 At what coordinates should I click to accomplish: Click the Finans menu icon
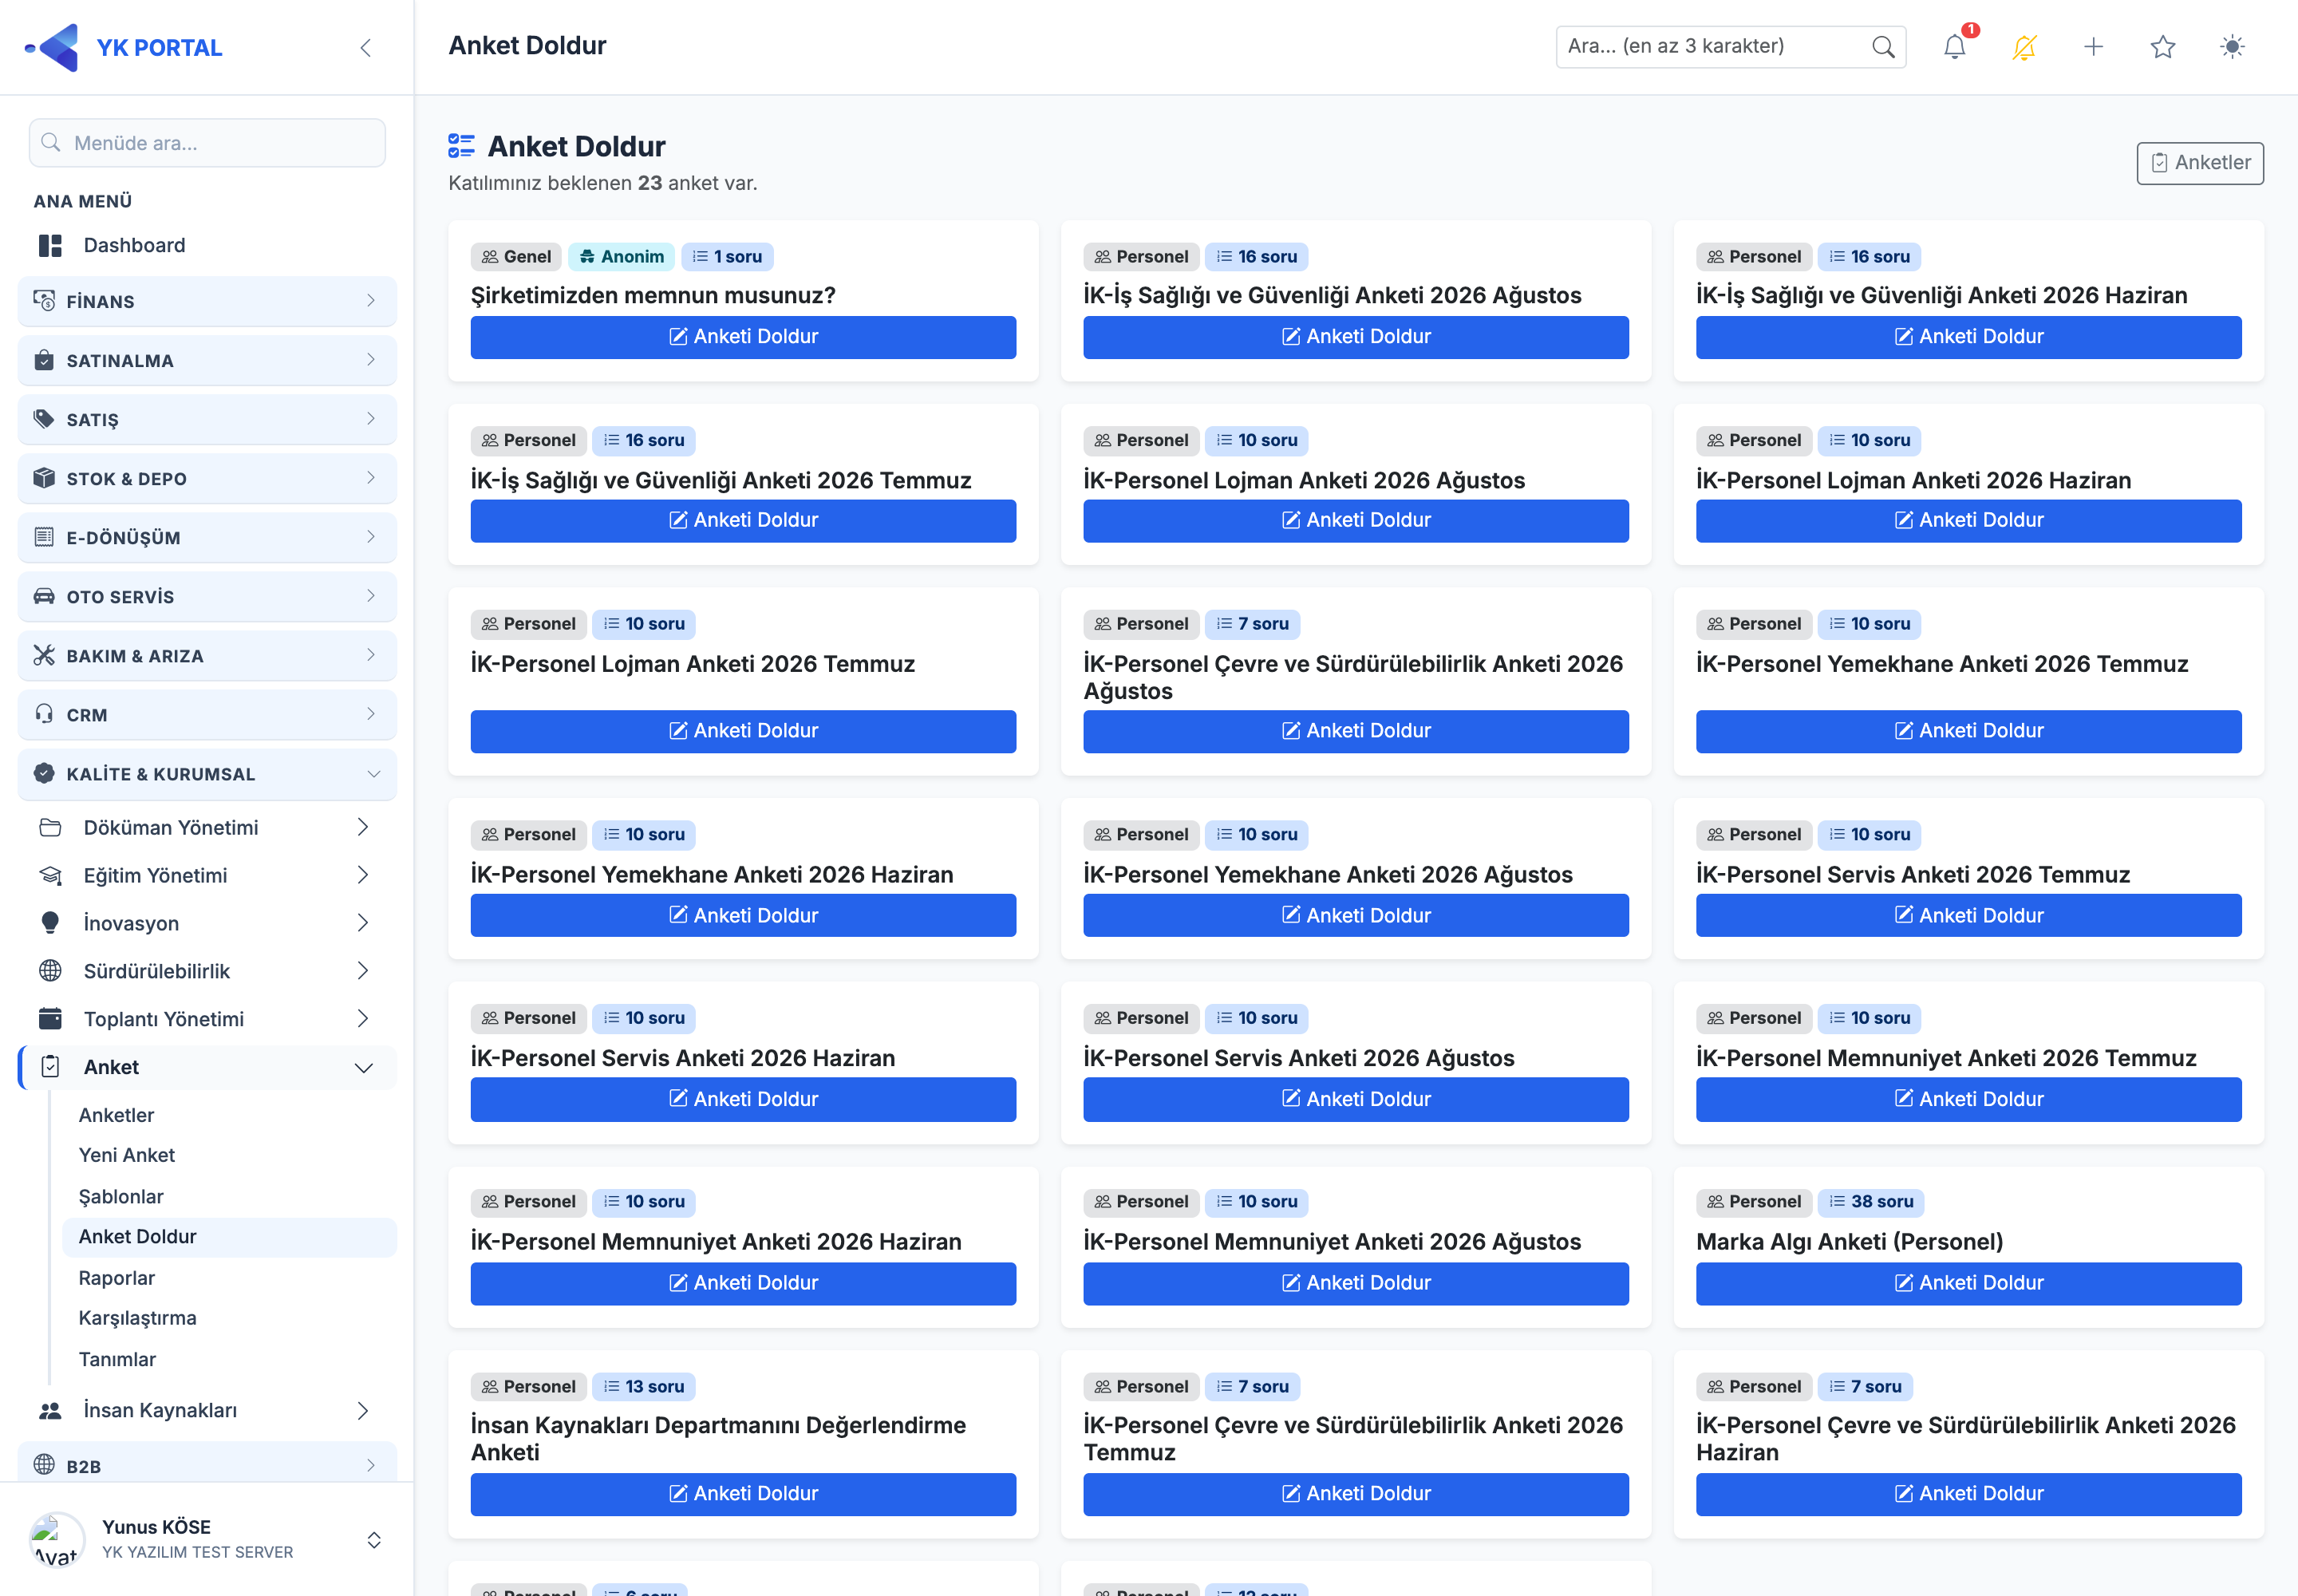click(44, 301)
